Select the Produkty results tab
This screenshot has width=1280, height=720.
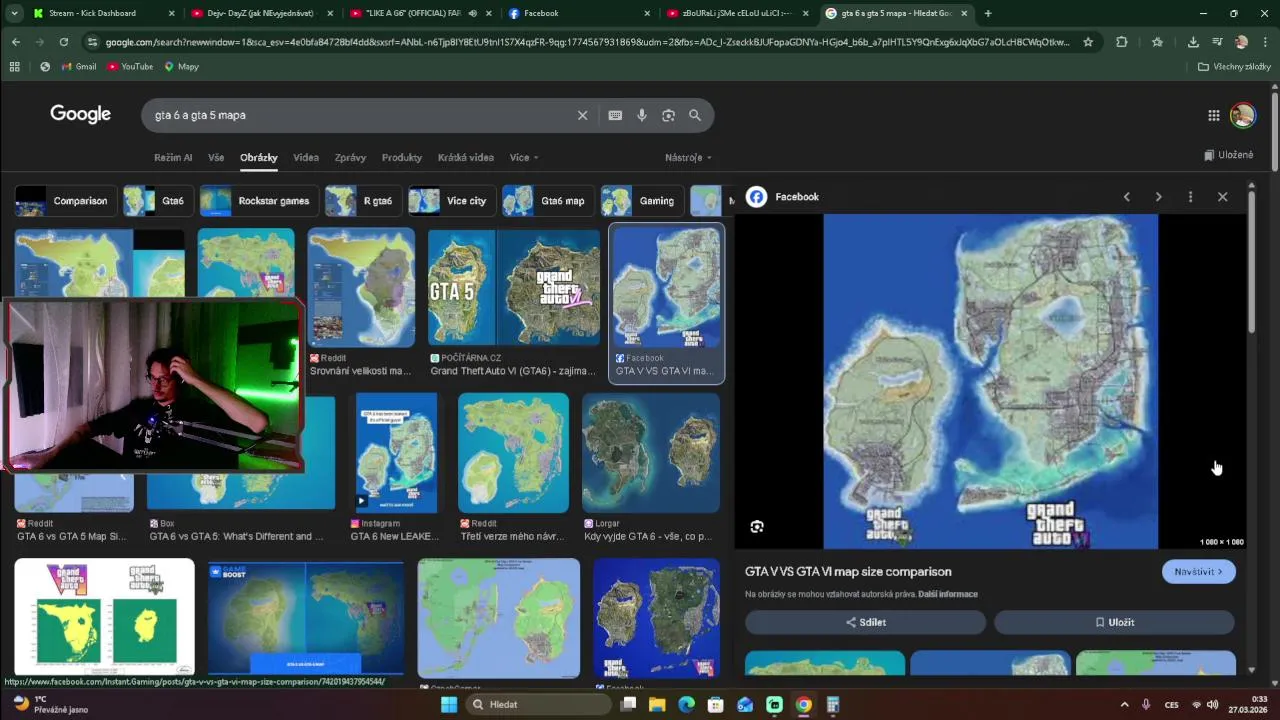(x=402, y=158)
